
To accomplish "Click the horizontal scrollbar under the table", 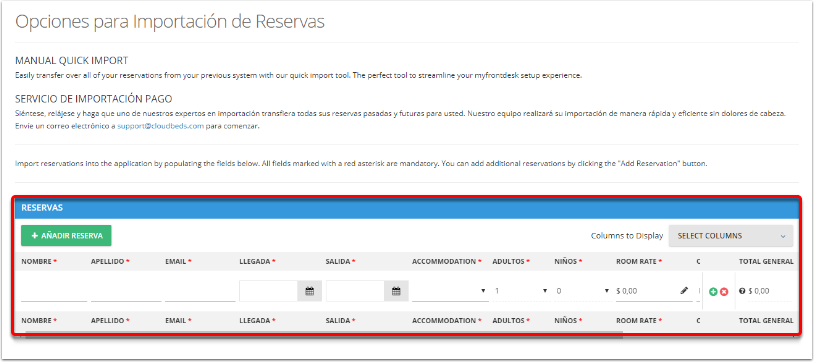I will pos(324,335).
